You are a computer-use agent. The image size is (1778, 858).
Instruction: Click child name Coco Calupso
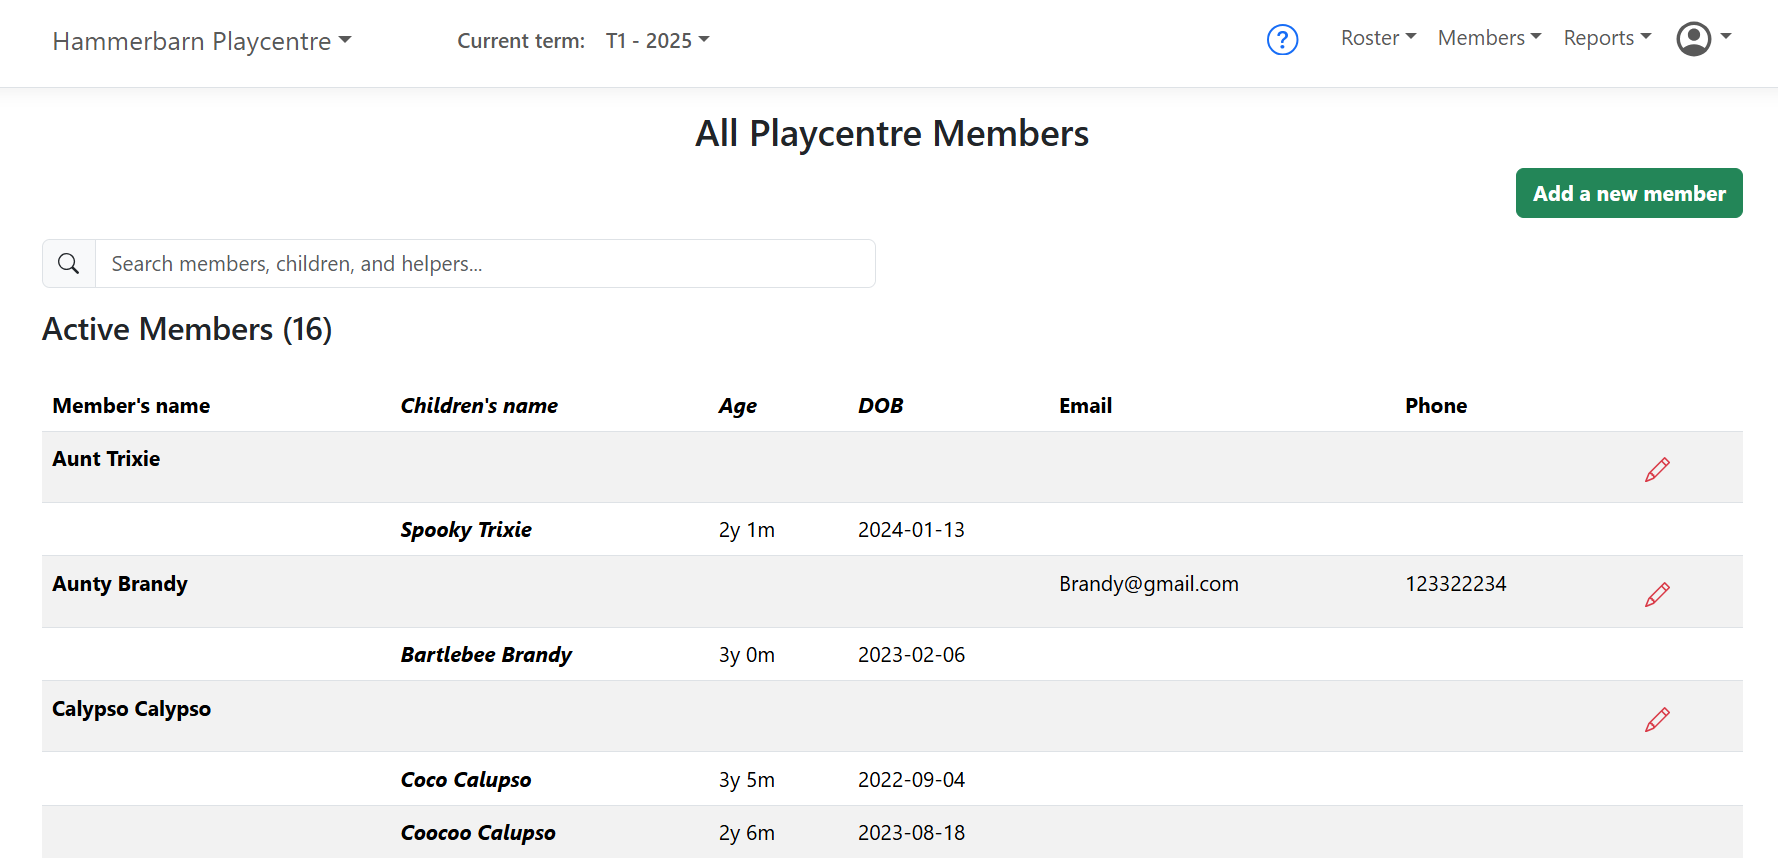point(466,780)
